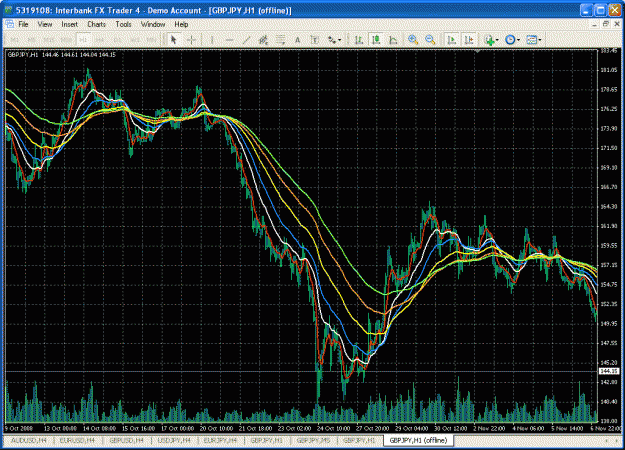Open the File menu
This screenshot has width=625, height=450.
coord(24,25)
